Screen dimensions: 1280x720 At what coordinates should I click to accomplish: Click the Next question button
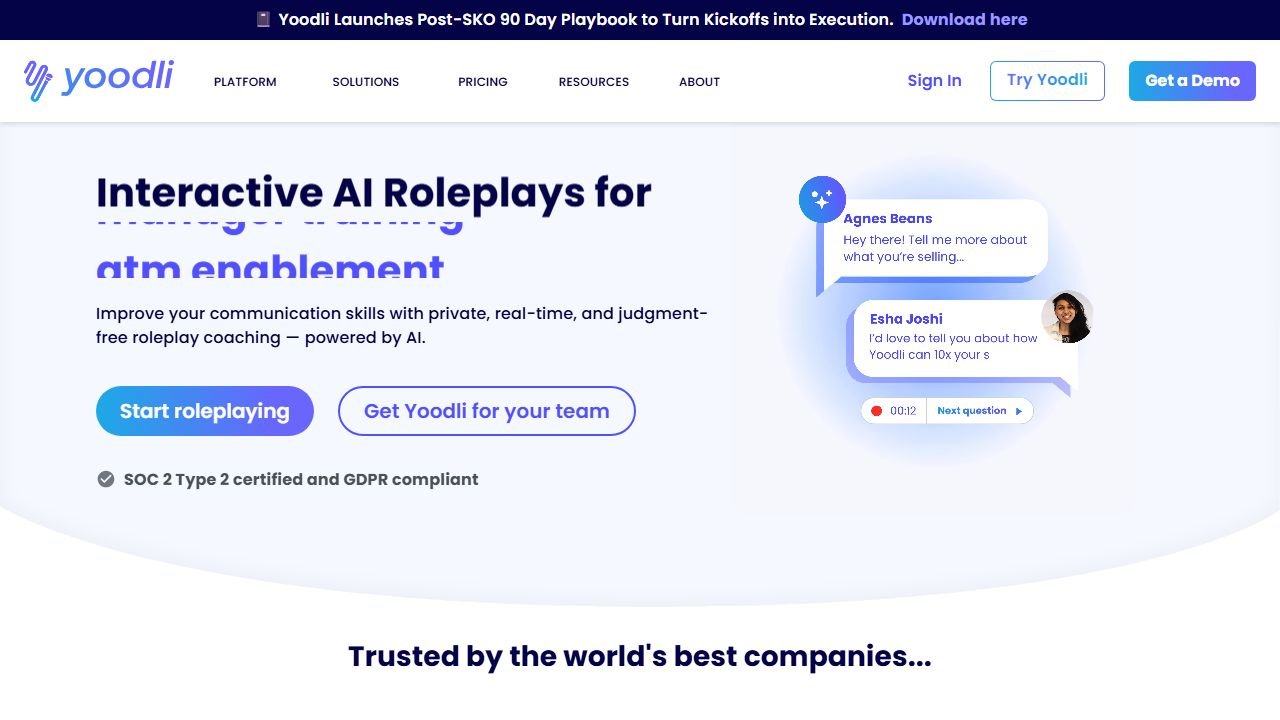[979, 411]
